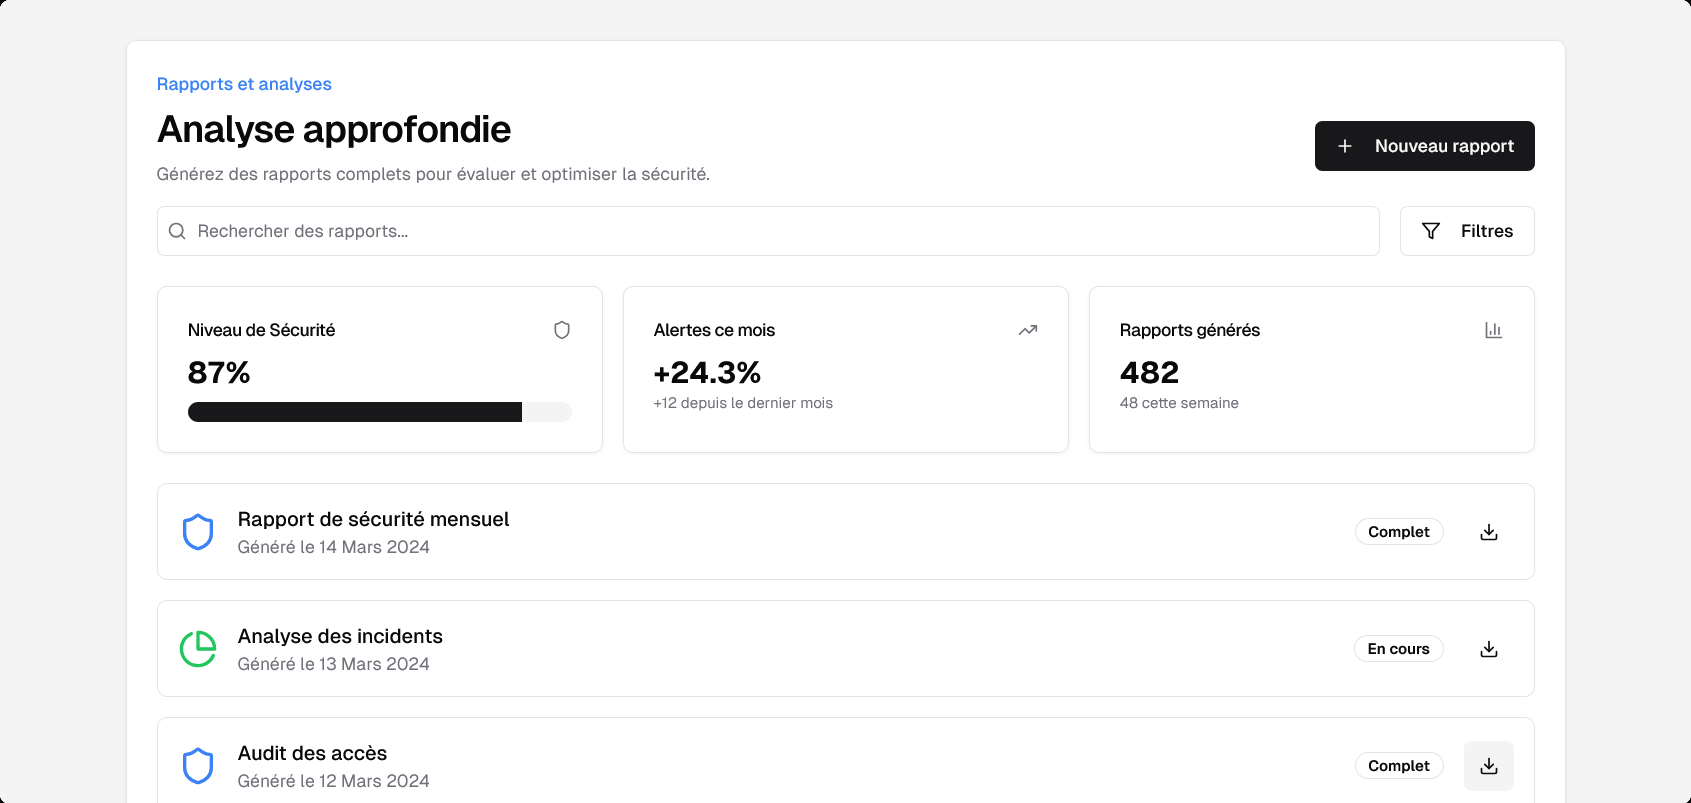
Task: Click the trending arrow icon in Alertes ce mois card
Action: (x=1028, y=330)
